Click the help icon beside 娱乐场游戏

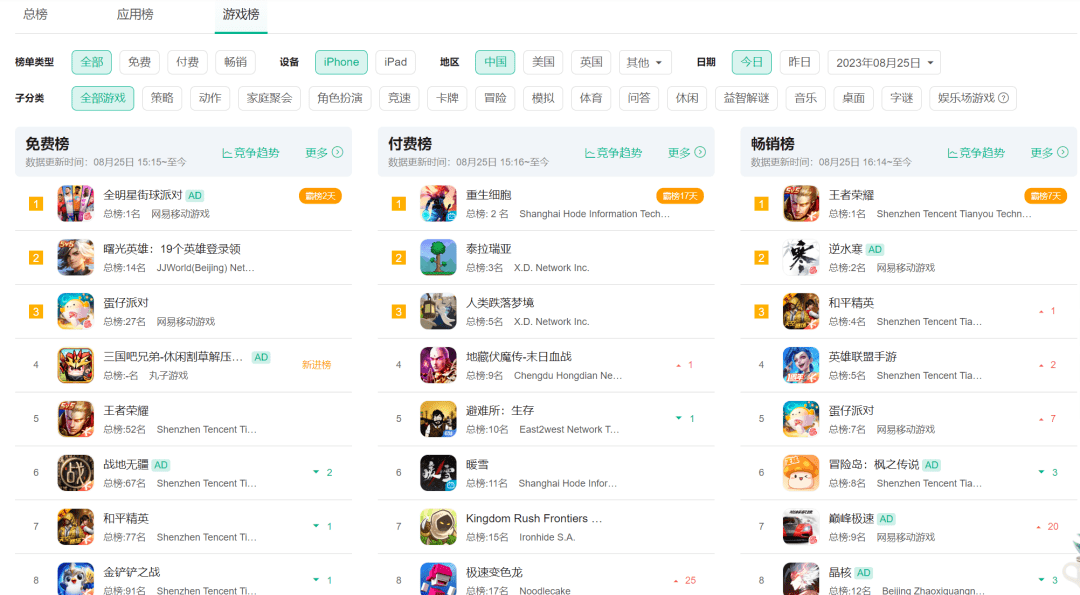(1004, 98)
